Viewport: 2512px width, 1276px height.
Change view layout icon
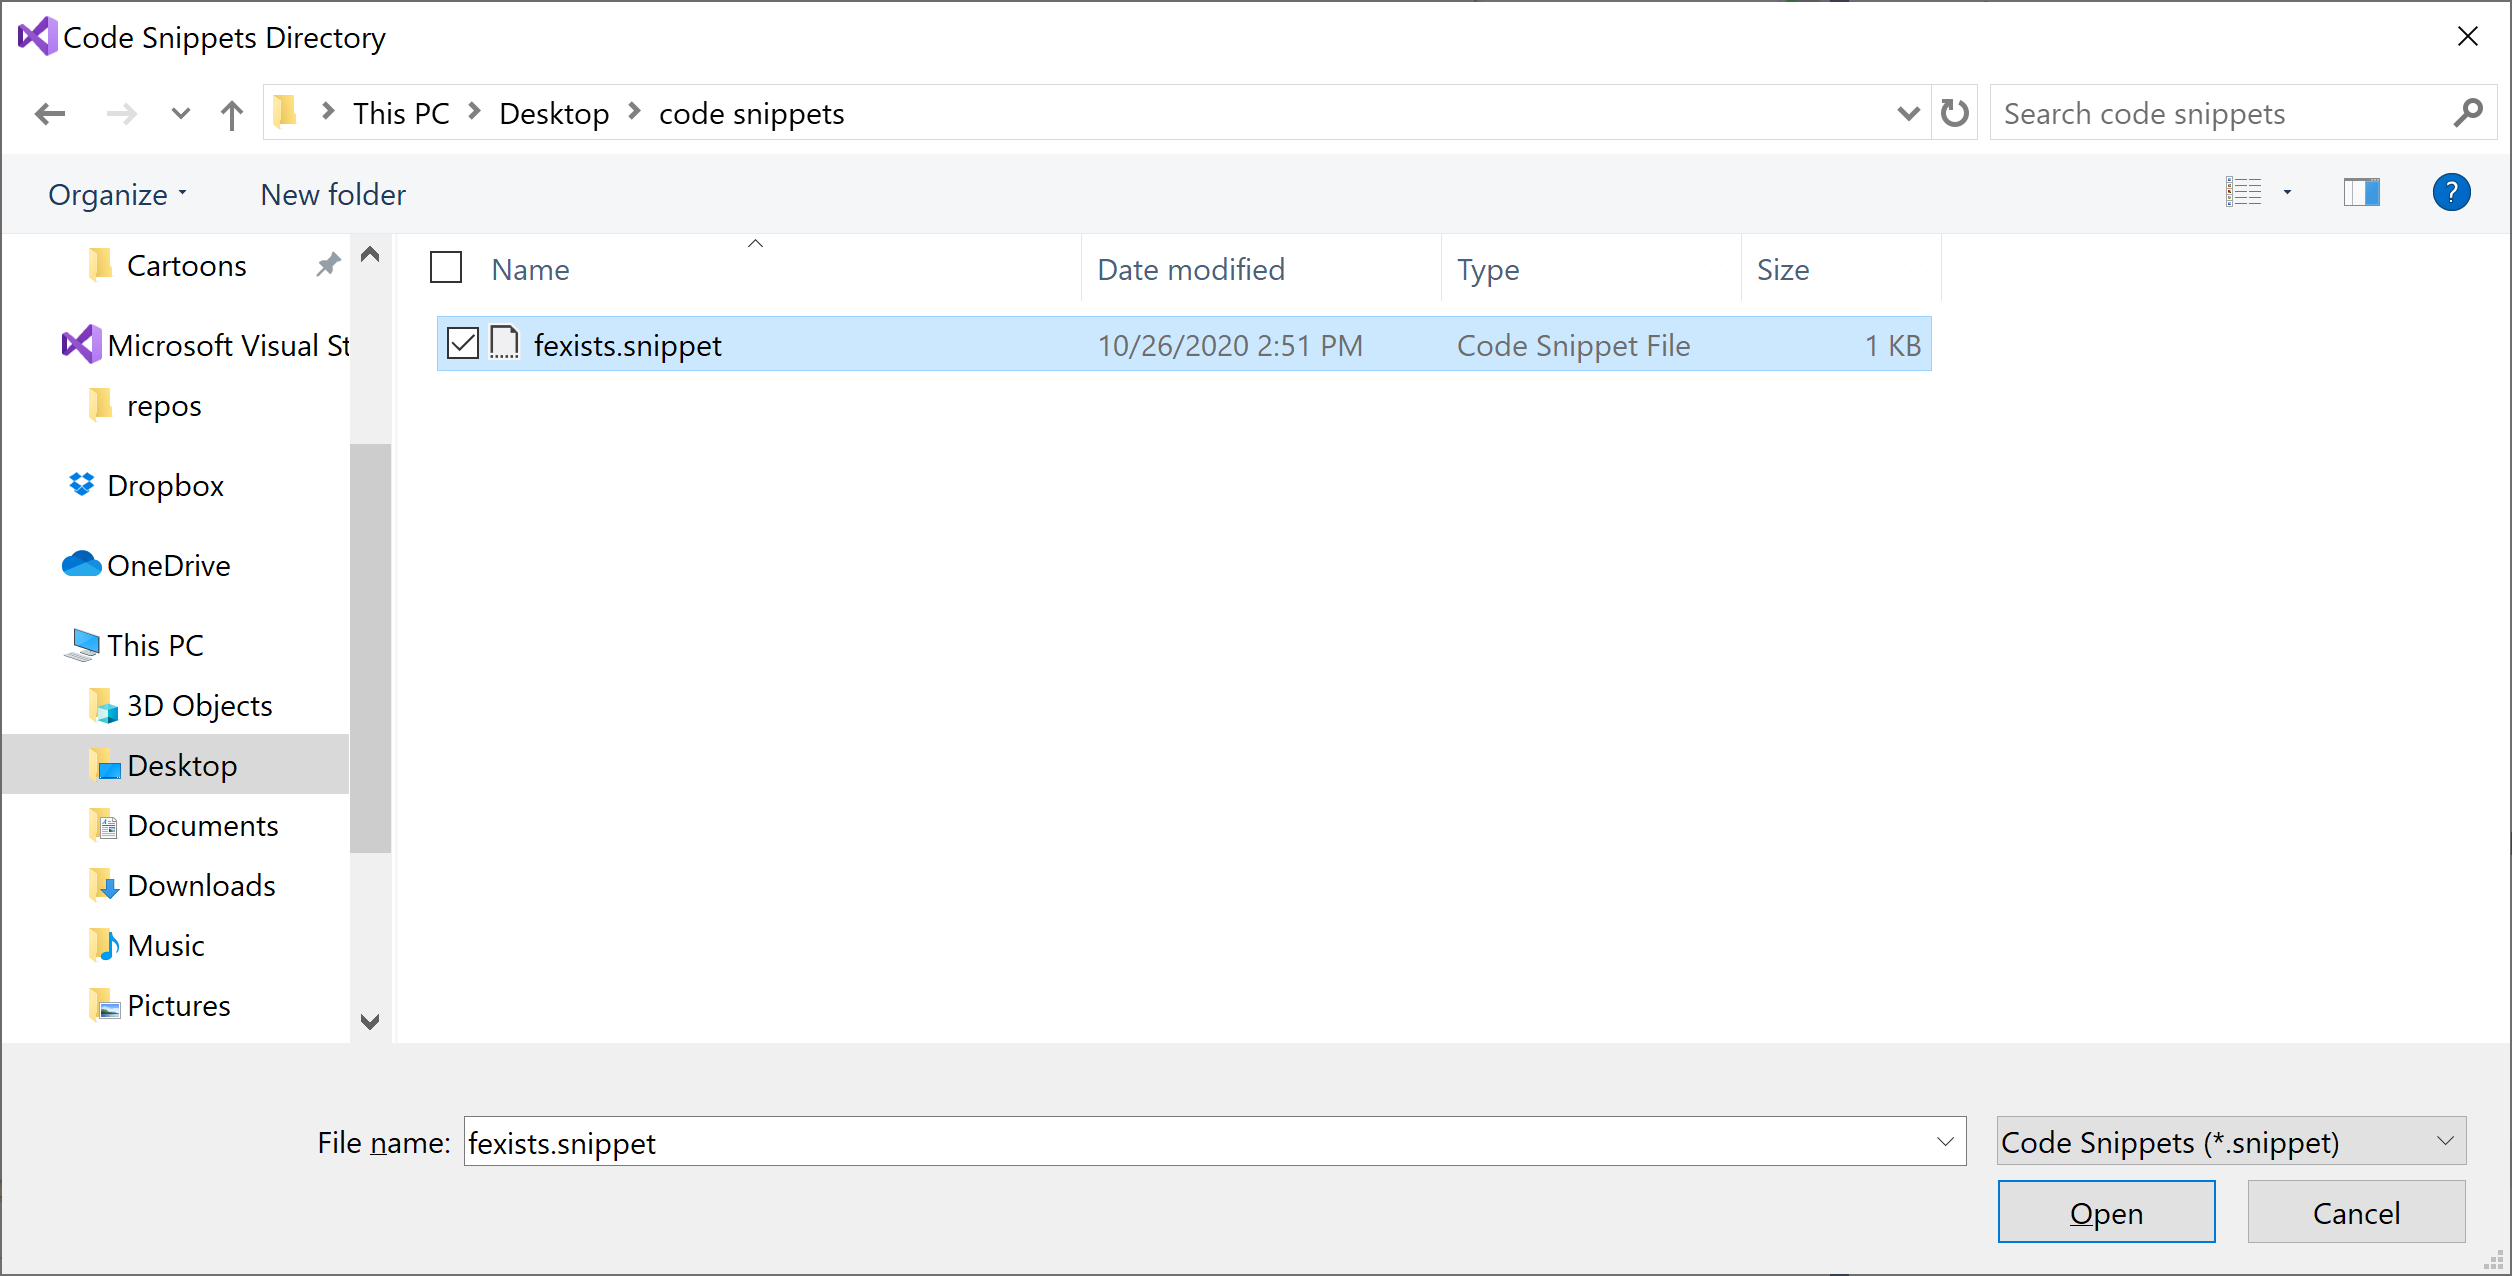(x=2244, y=192)
